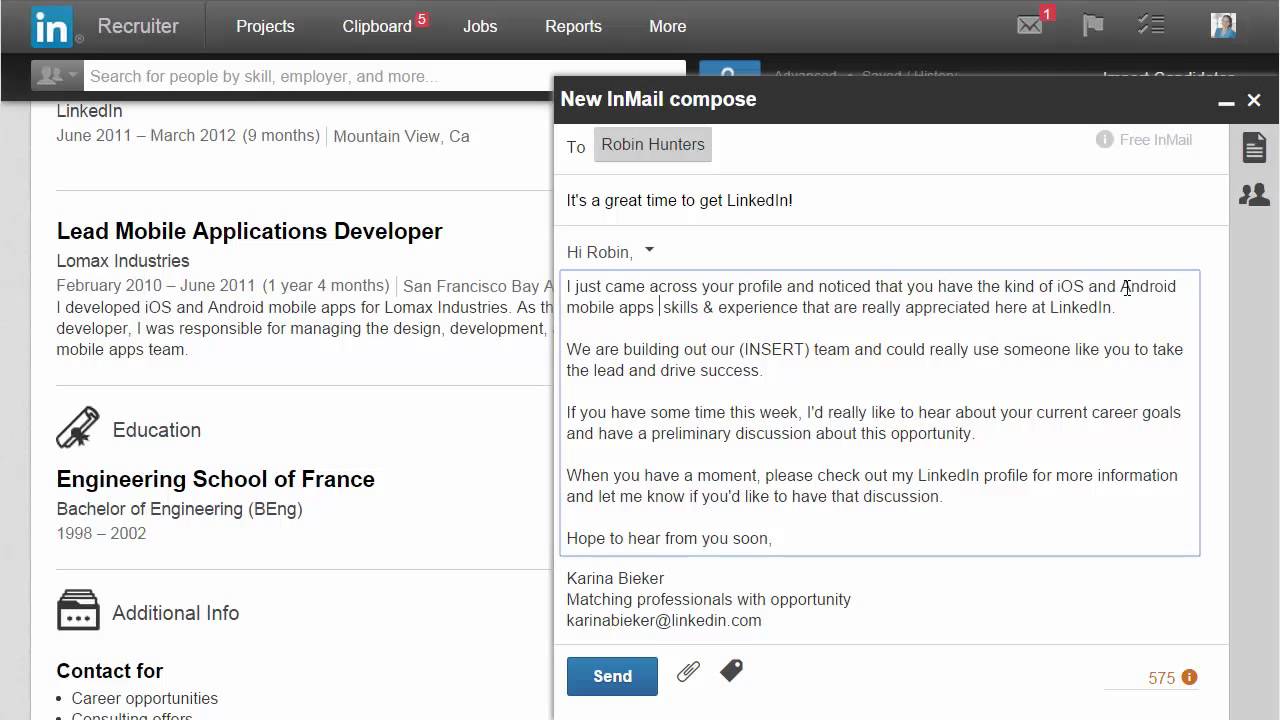Close the New InMail compose window
This screenshot has width=1280, height=720.
click(x=1254, y=100)
